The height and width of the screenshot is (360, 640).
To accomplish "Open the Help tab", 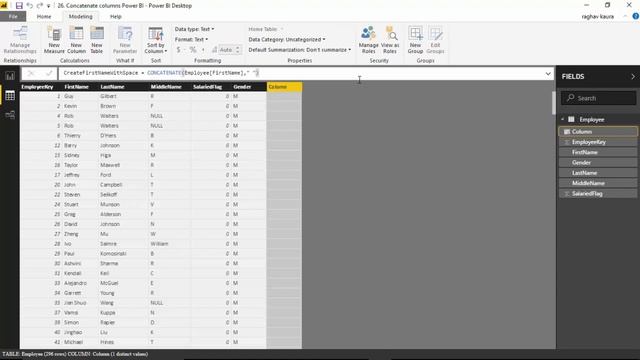I will [116, 16].
